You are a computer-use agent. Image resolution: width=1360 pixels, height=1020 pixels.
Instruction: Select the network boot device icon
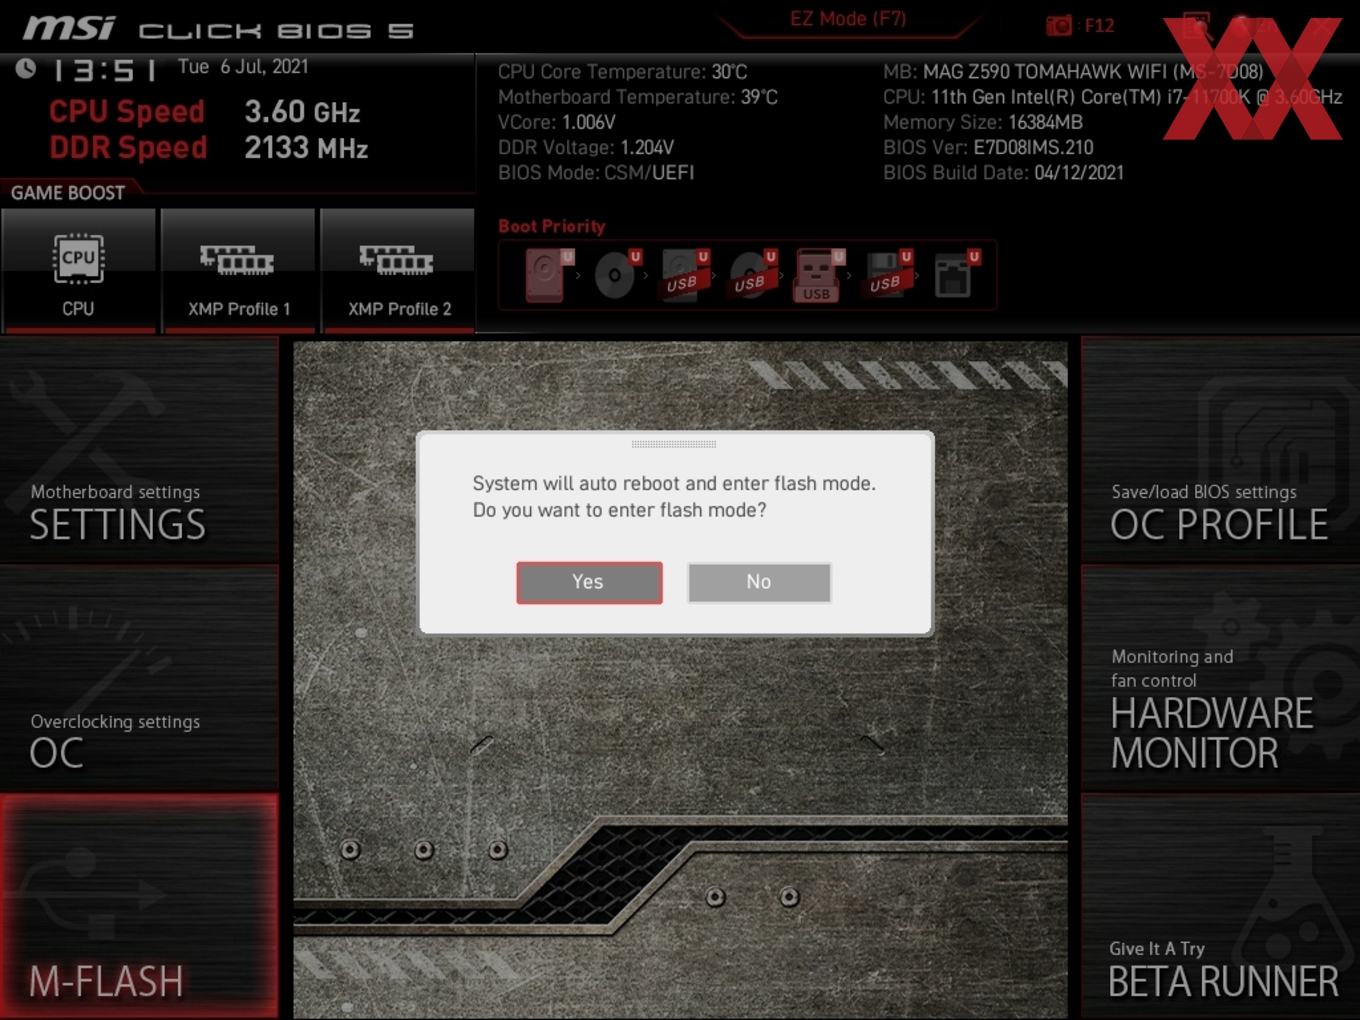955,275
